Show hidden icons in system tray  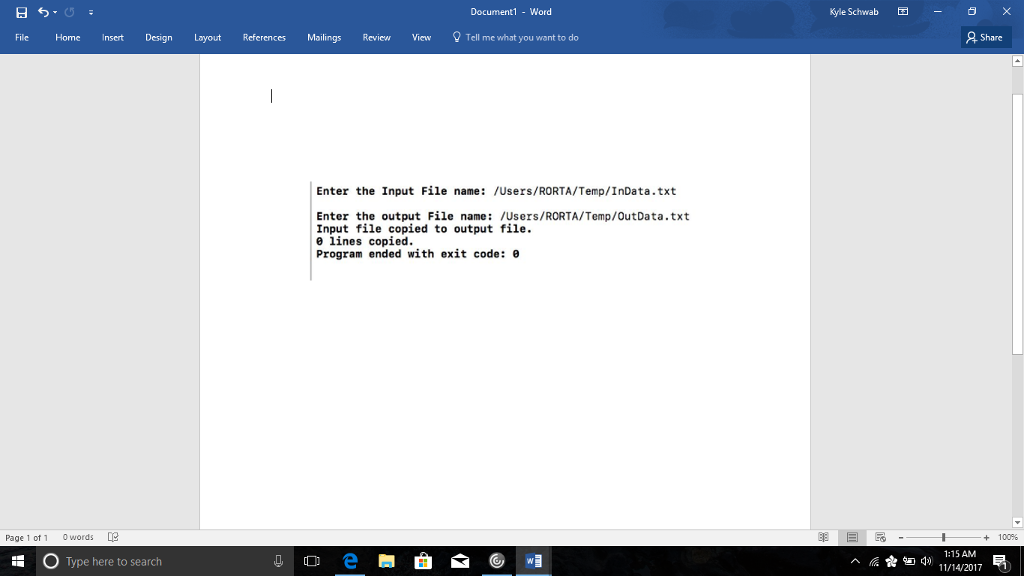click(855, 561)
